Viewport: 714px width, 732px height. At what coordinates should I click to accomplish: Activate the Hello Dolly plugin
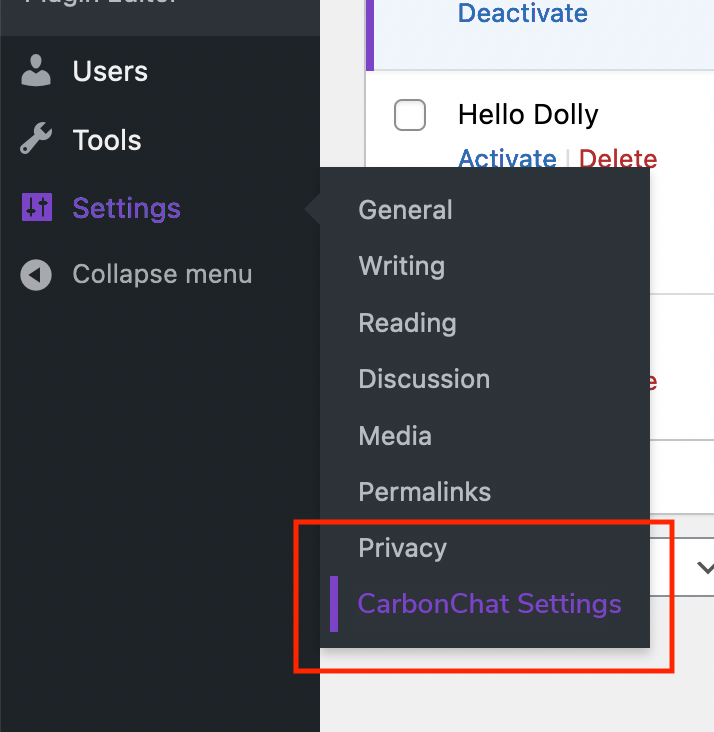(x=507, y=159)
